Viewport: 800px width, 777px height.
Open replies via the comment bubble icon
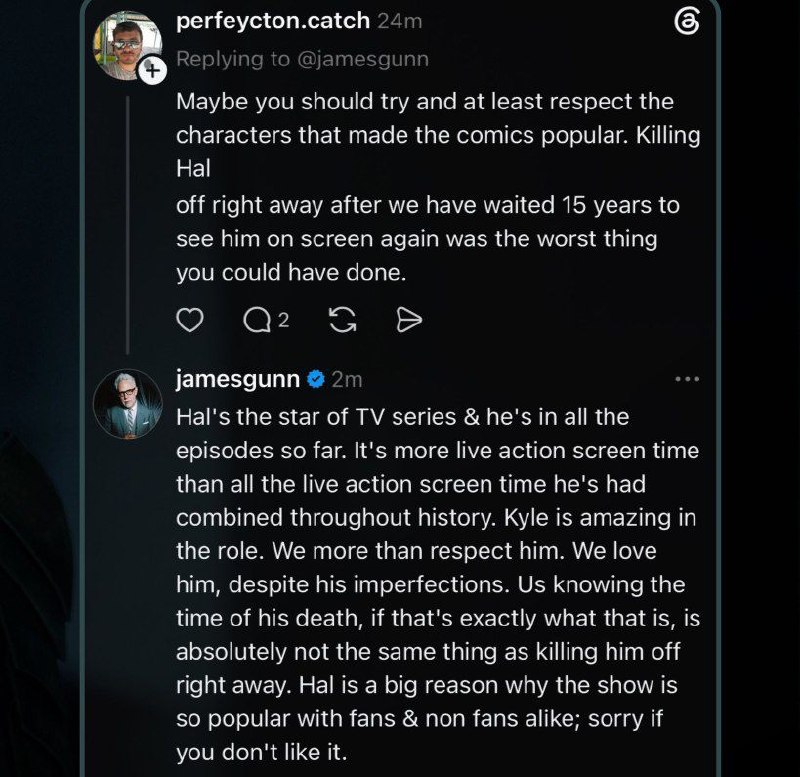(x=257, y=320)
